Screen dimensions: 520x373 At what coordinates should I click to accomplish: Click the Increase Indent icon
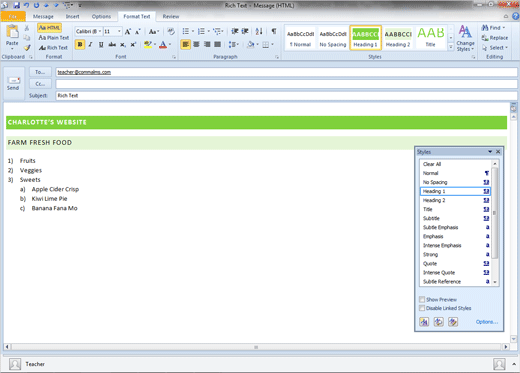(x=245, y=31)
